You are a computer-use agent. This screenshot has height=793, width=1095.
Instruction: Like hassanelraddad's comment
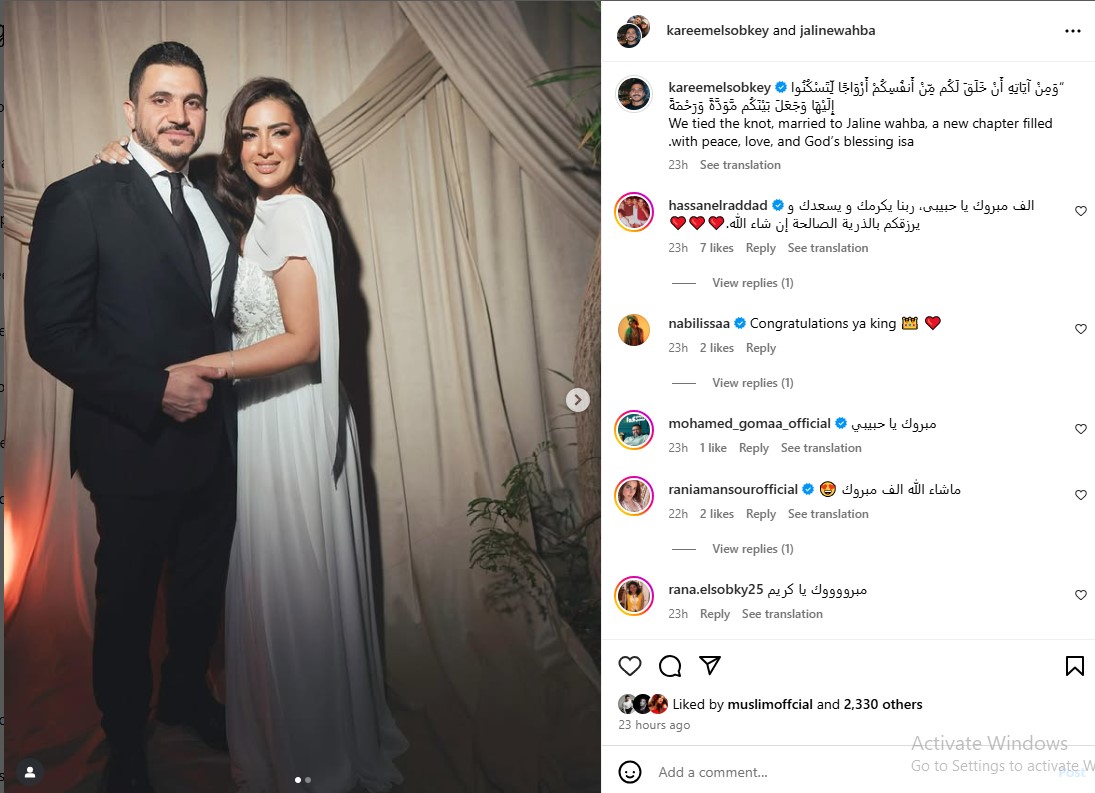(1080, 211)
